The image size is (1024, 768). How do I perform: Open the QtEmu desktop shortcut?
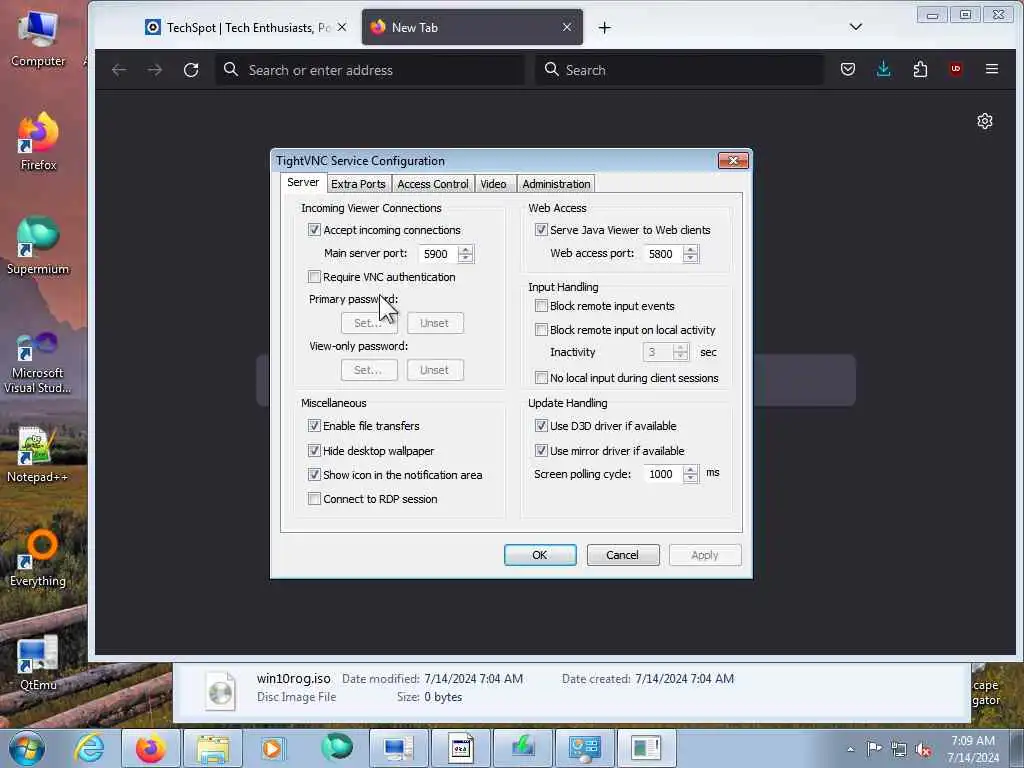[x=38, y=662]
